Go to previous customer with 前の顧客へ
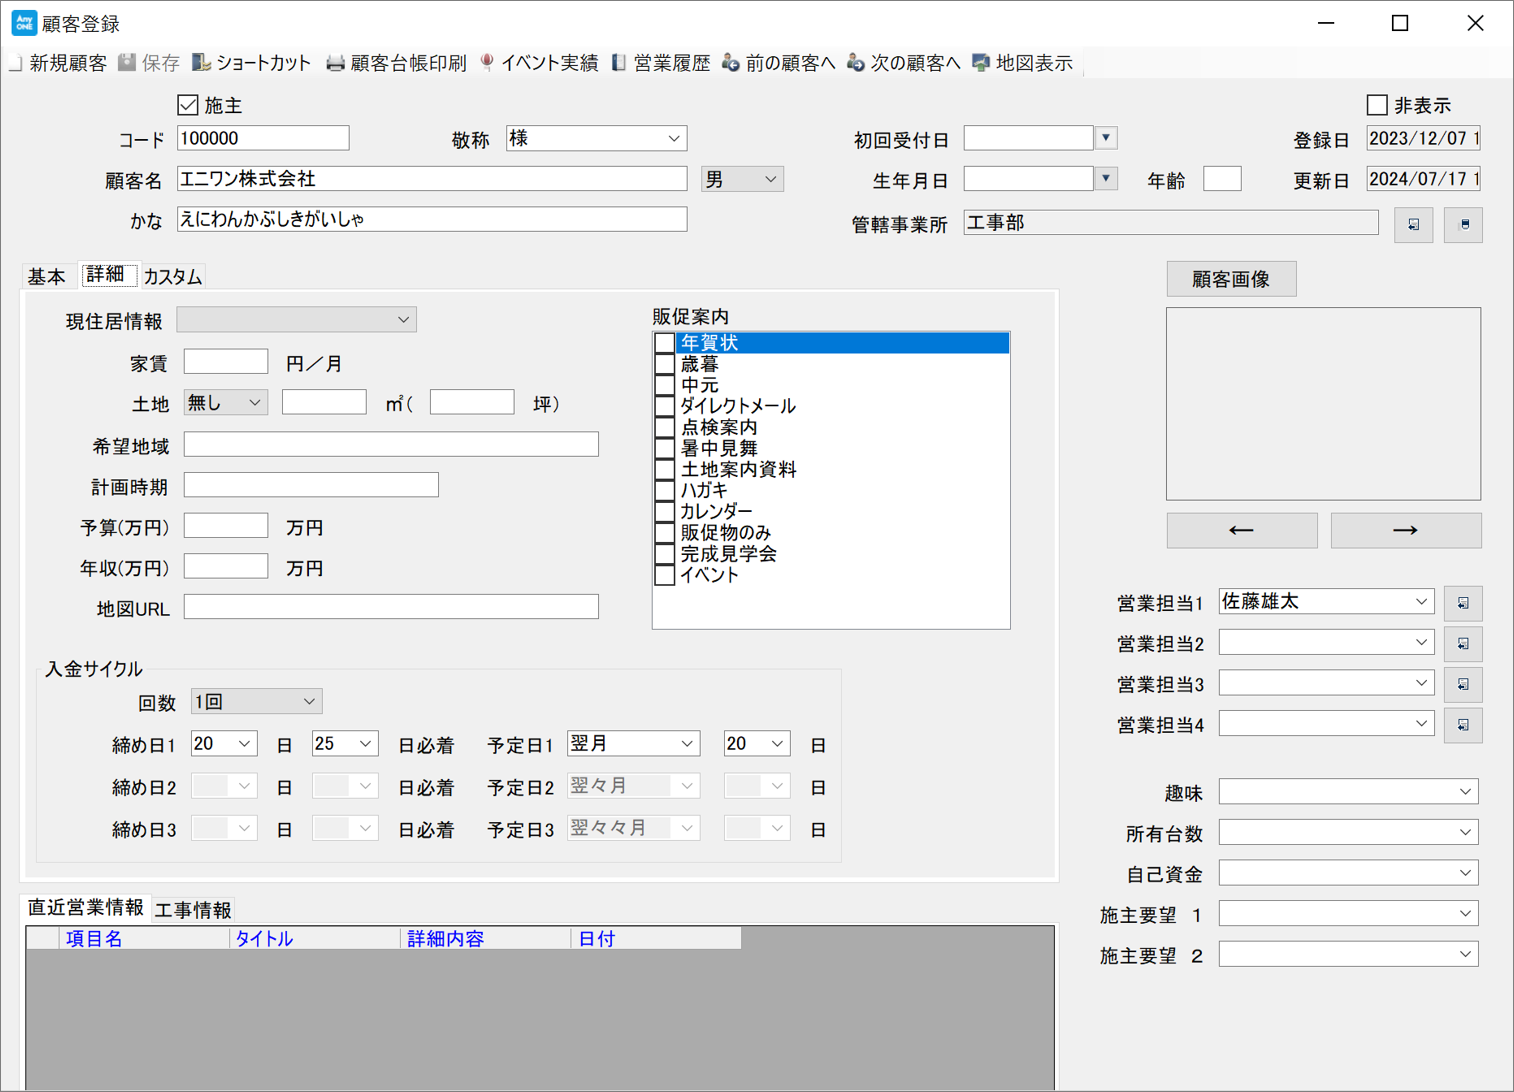The width and height of the screenshot is (1514, 1092). 778,63
